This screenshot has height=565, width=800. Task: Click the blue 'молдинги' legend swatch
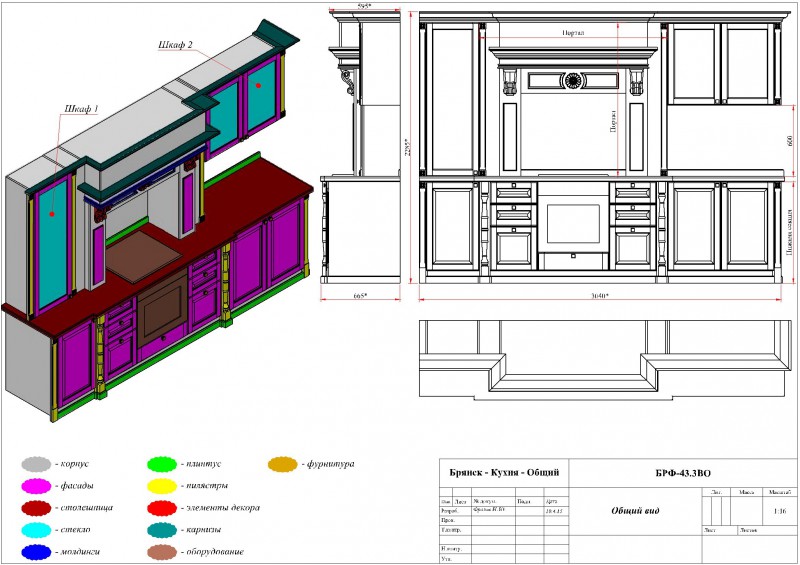(x=36, y=552)
